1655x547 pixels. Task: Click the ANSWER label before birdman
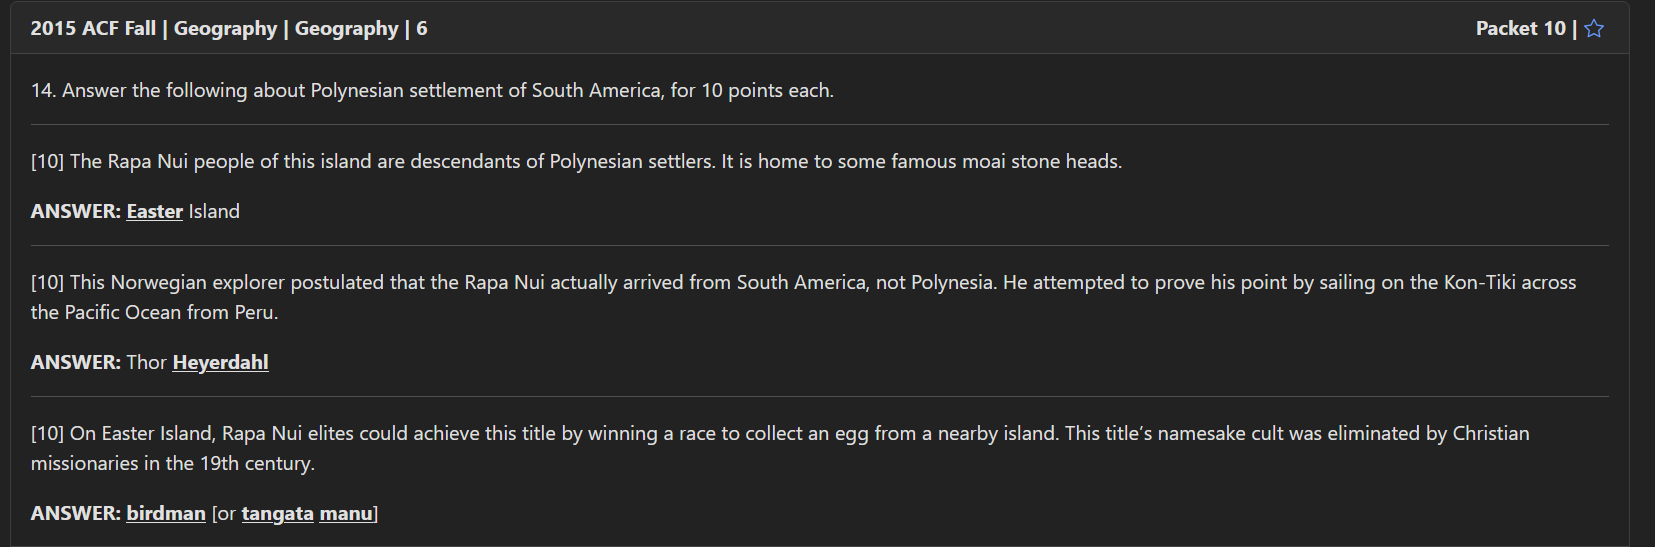click(x=75, y=514)
